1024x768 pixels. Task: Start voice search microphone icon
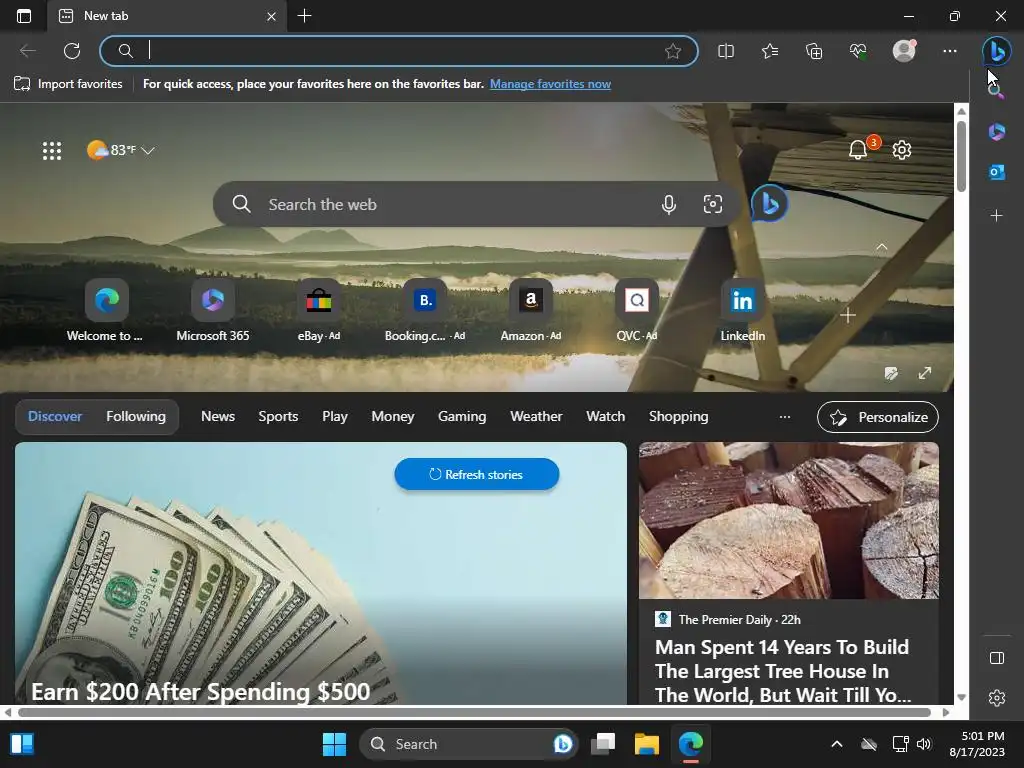pos(668,204)
